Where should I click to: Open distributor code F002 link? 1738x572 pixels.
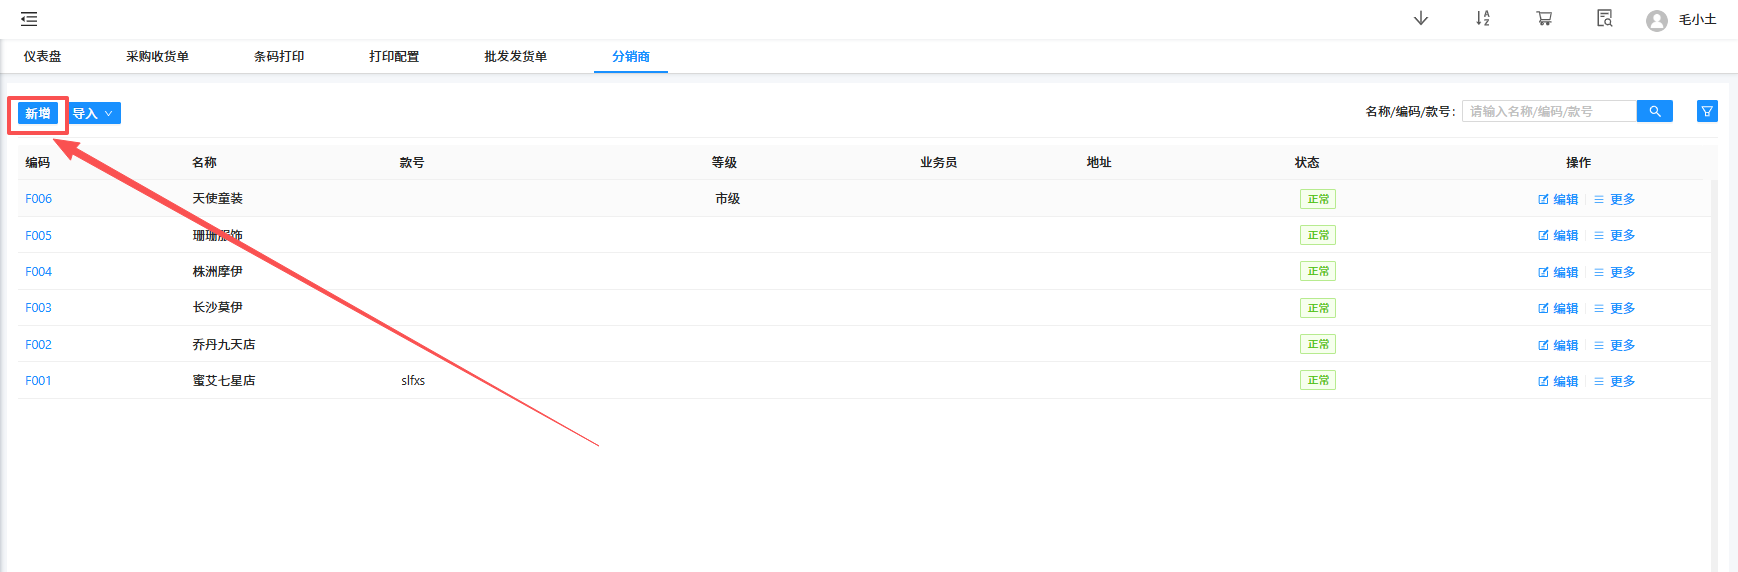click(38, 344)
